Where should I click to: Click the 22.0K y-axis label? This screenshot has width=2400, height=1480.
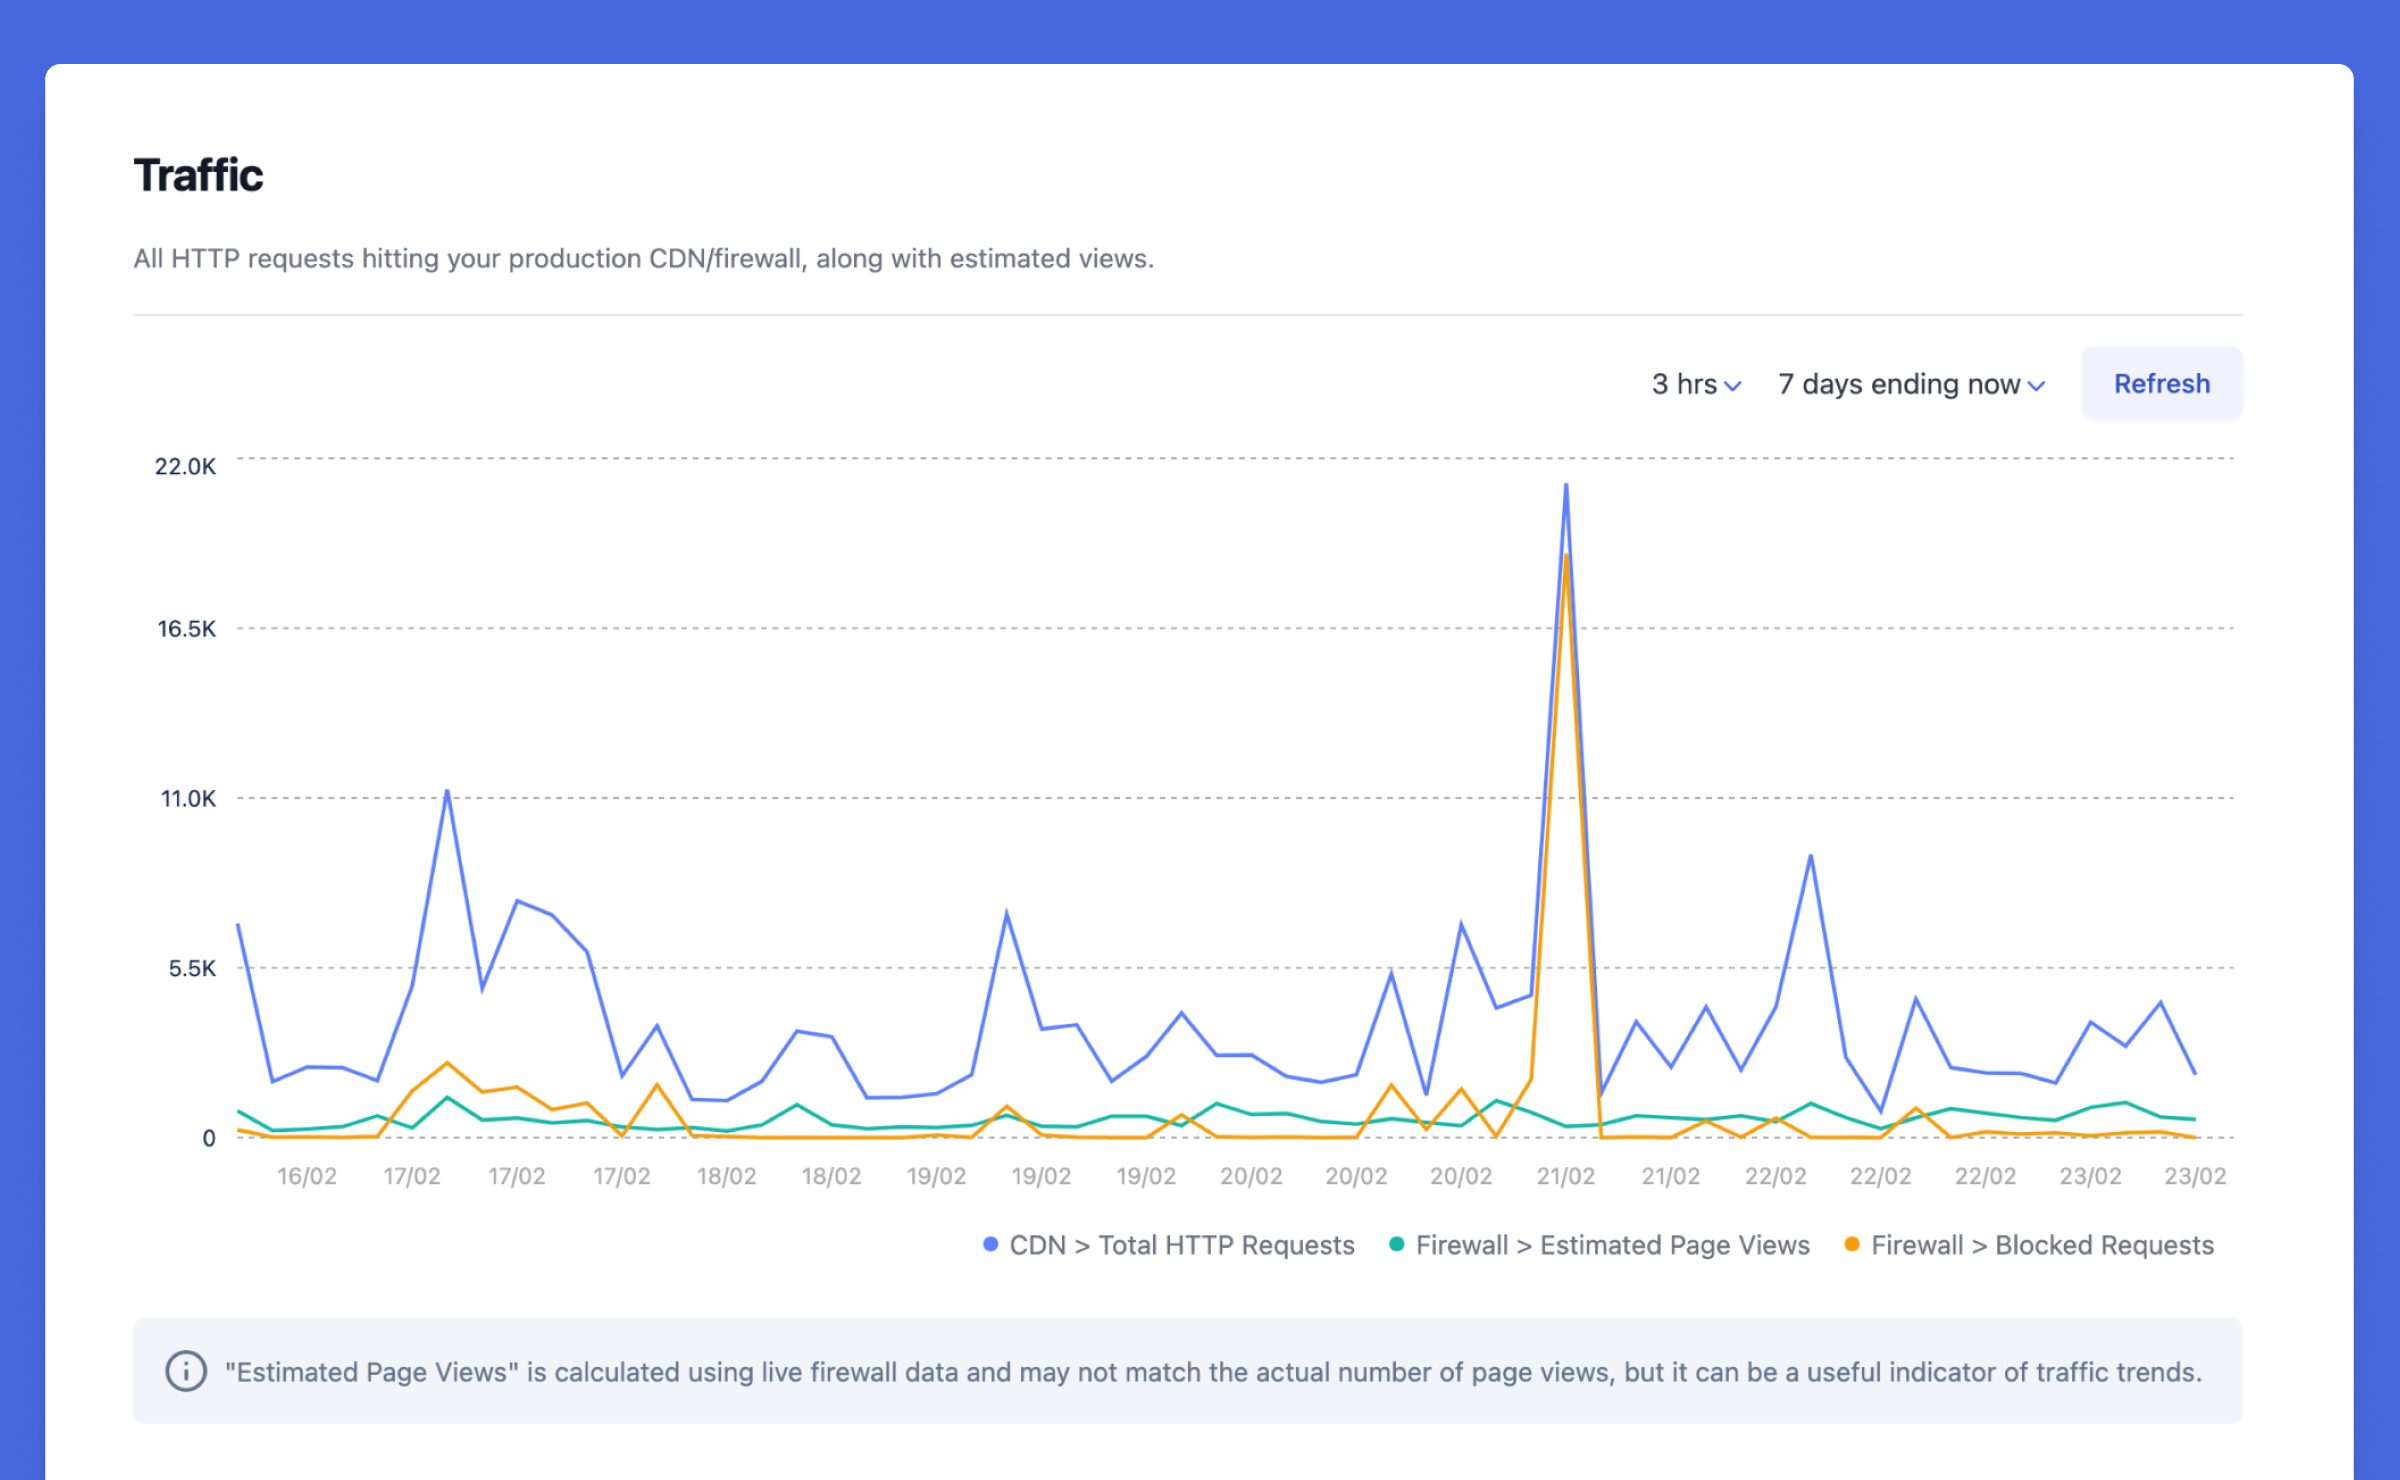click(185, 466)
